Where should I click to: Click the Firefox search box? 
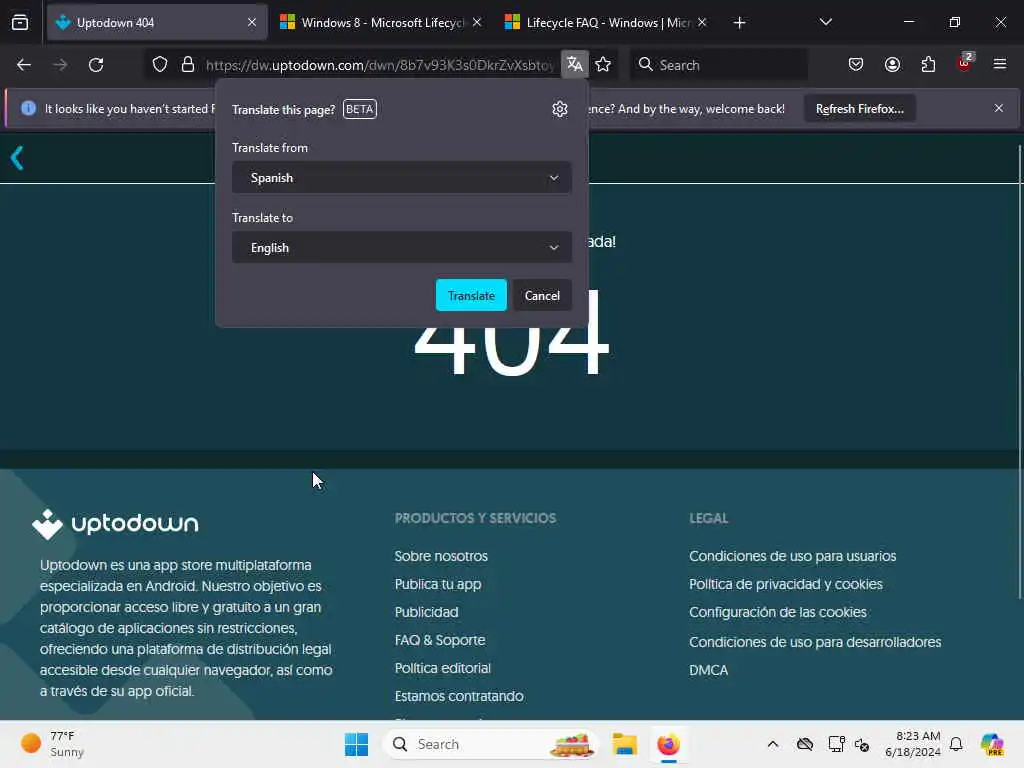coord(718,65)
